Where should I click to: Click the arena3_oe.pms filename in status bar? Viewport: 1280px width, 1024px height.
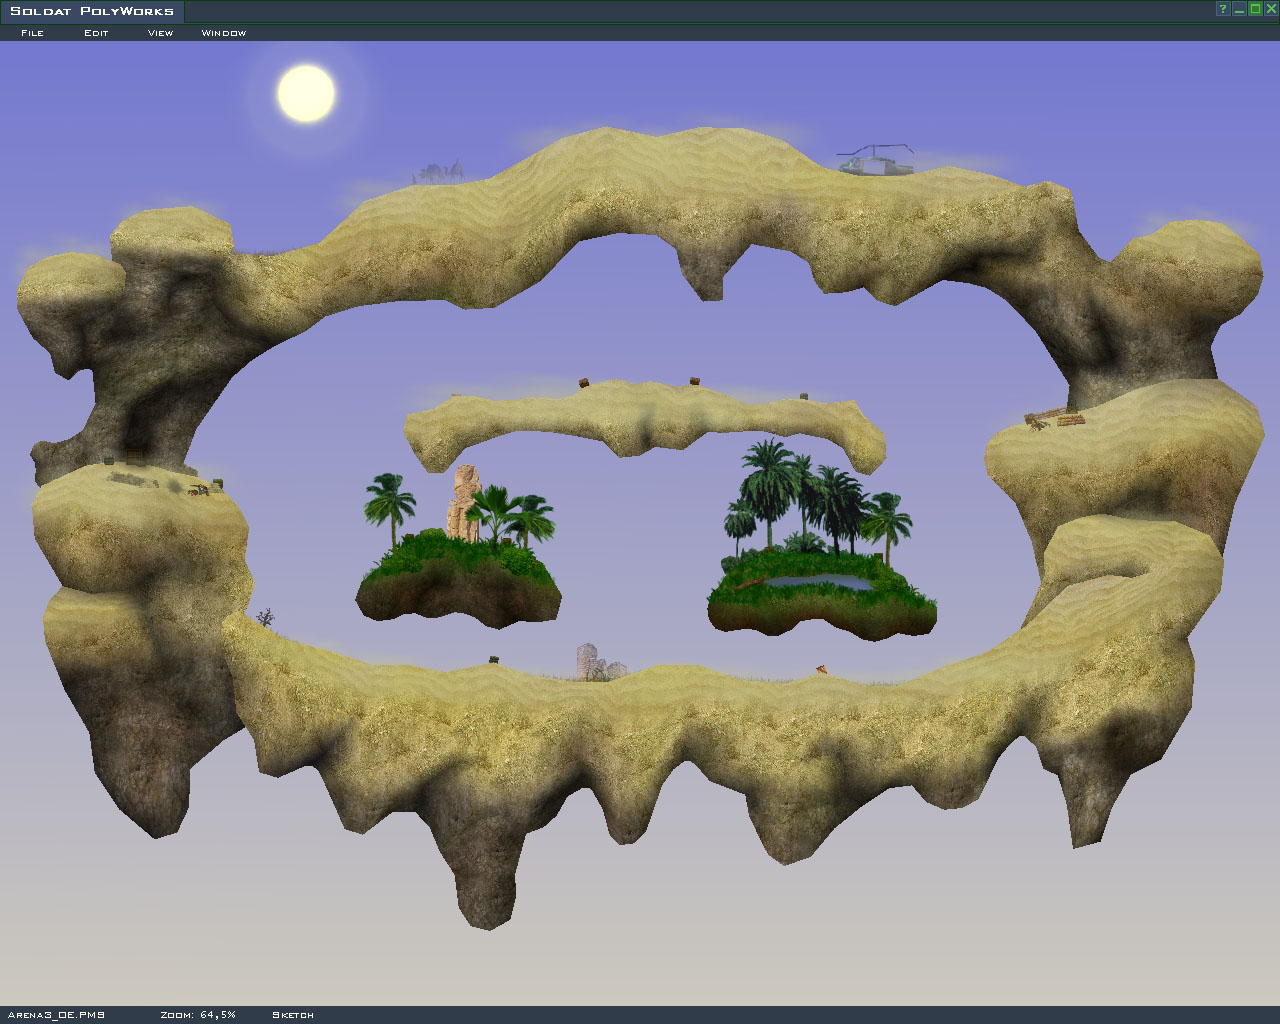55,1015
